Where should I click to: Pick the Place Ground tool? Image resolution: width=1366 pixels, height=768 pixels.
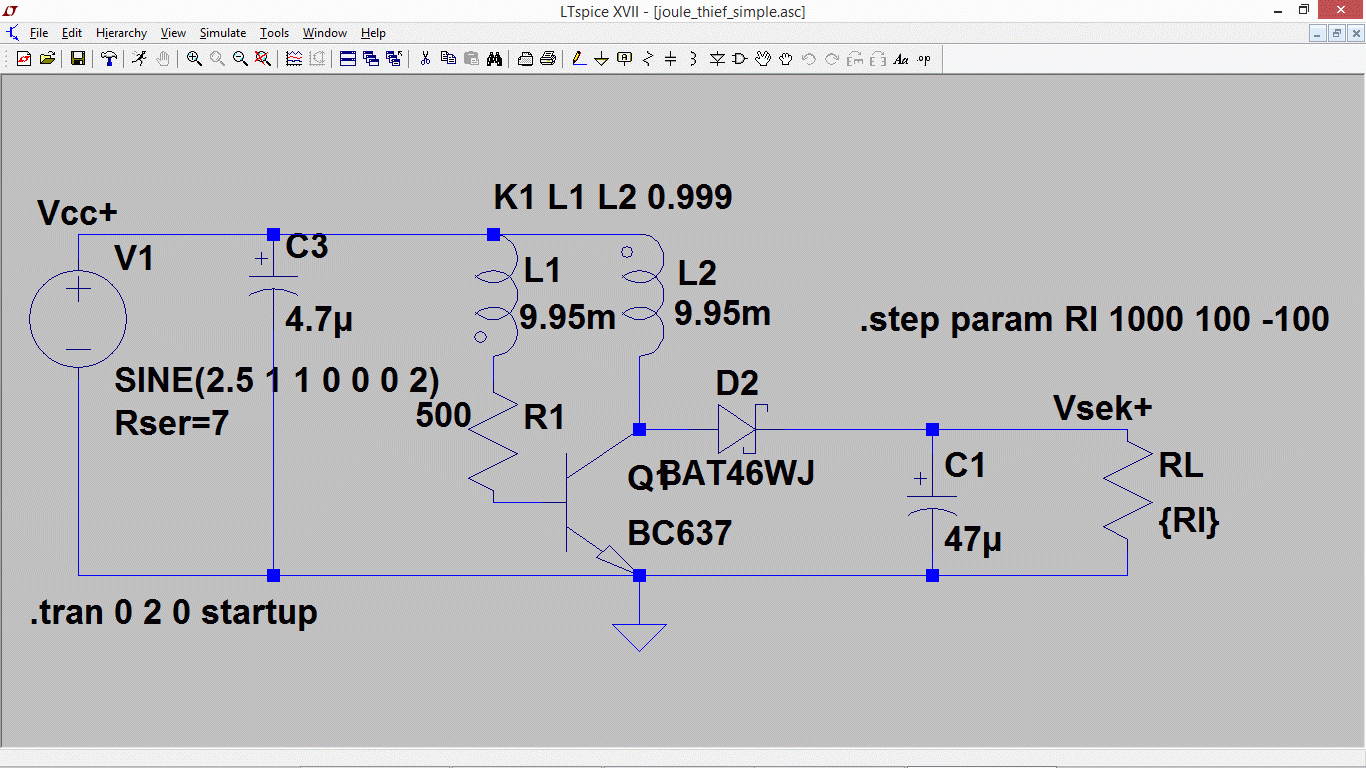pyautogui.click(x=601, y=59)
